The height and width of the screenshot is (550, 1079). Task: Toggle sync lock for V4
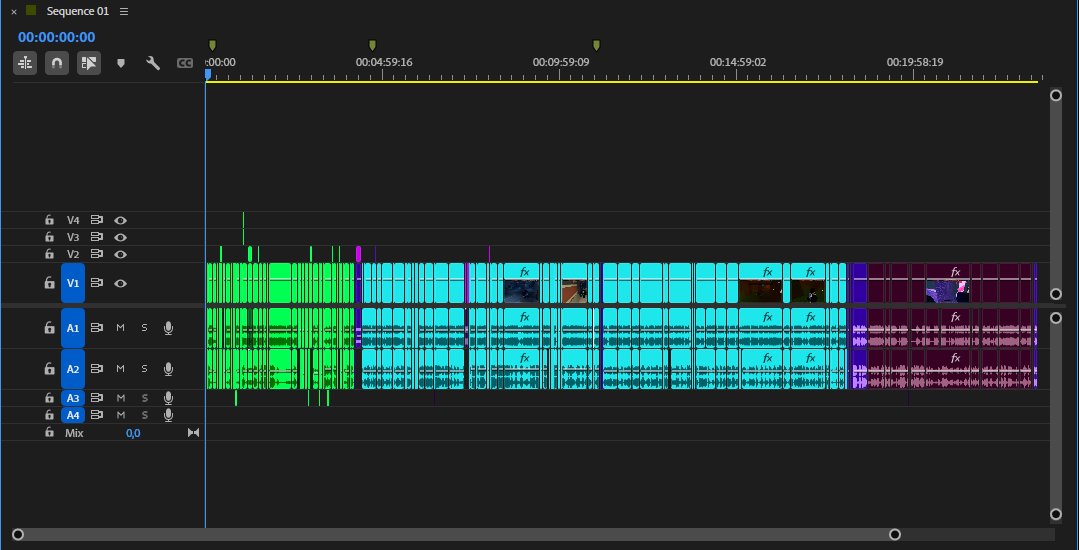96,220
